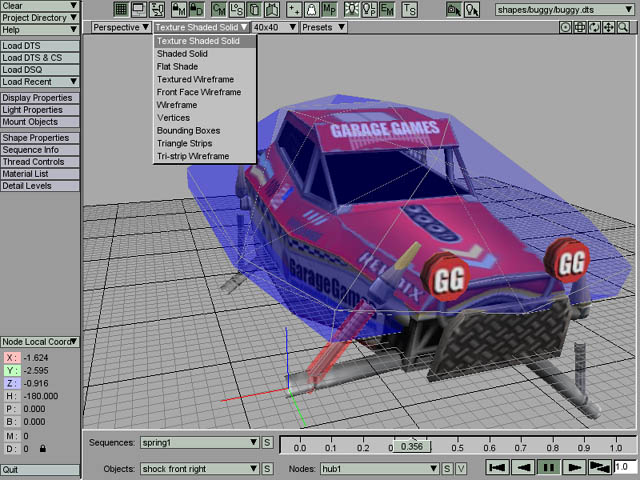Viewport: 640px width, 480px height.
Task: Click the Load DTS button
Action: 39,46
